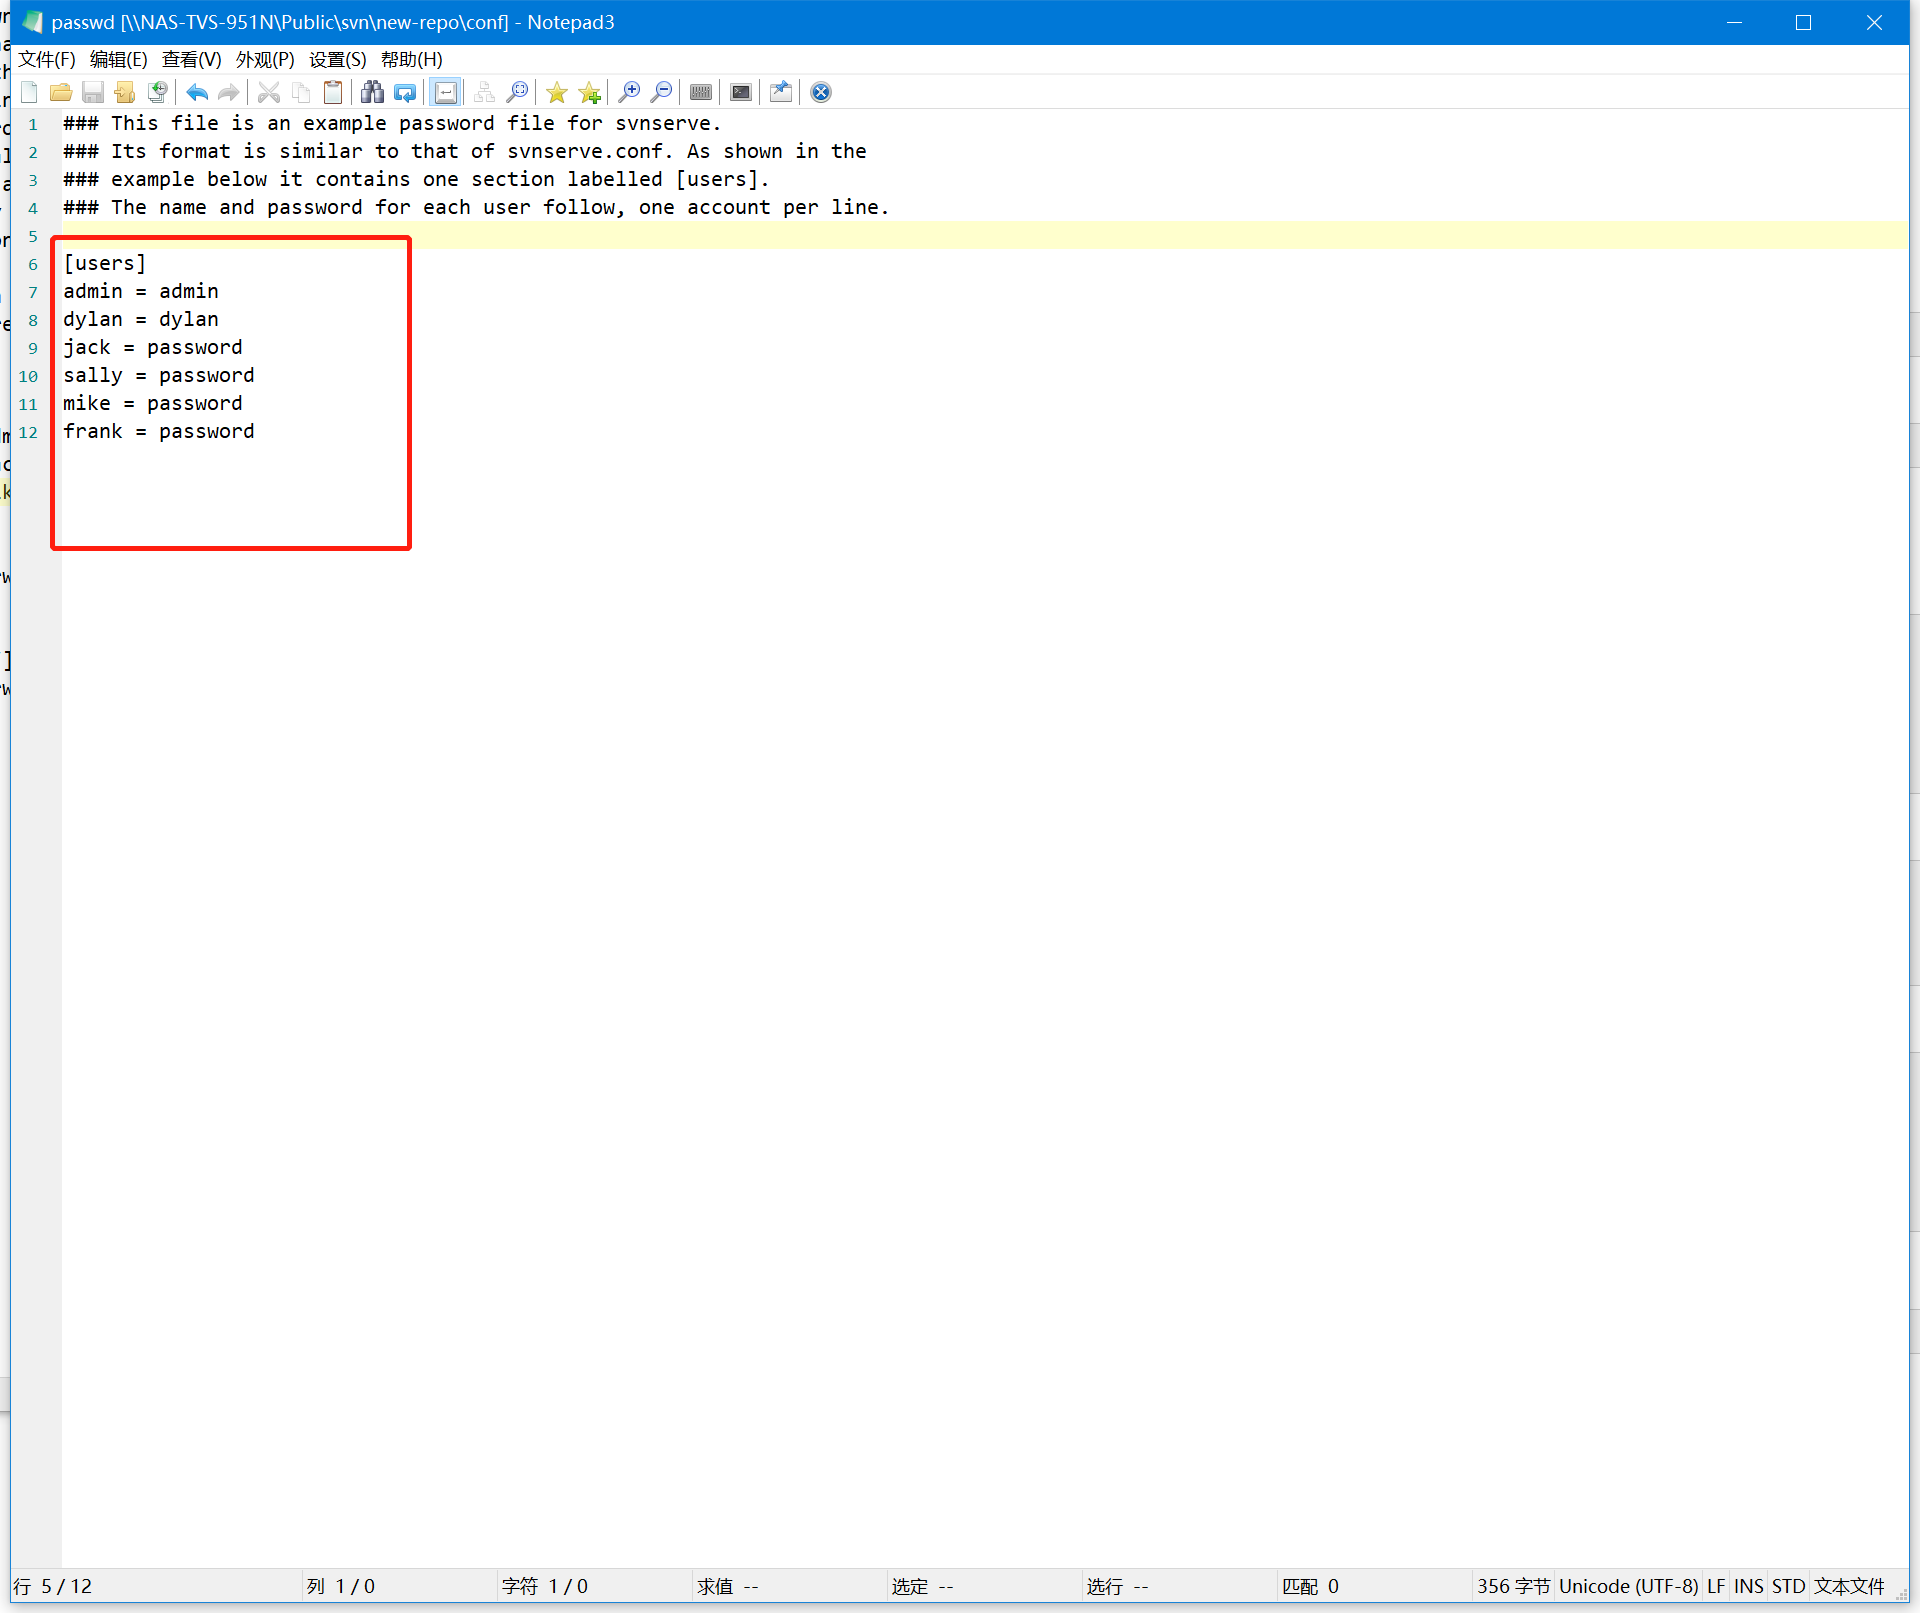Click the Replace icon
The image size is (1920, 1613).
[x=405, y=93]
